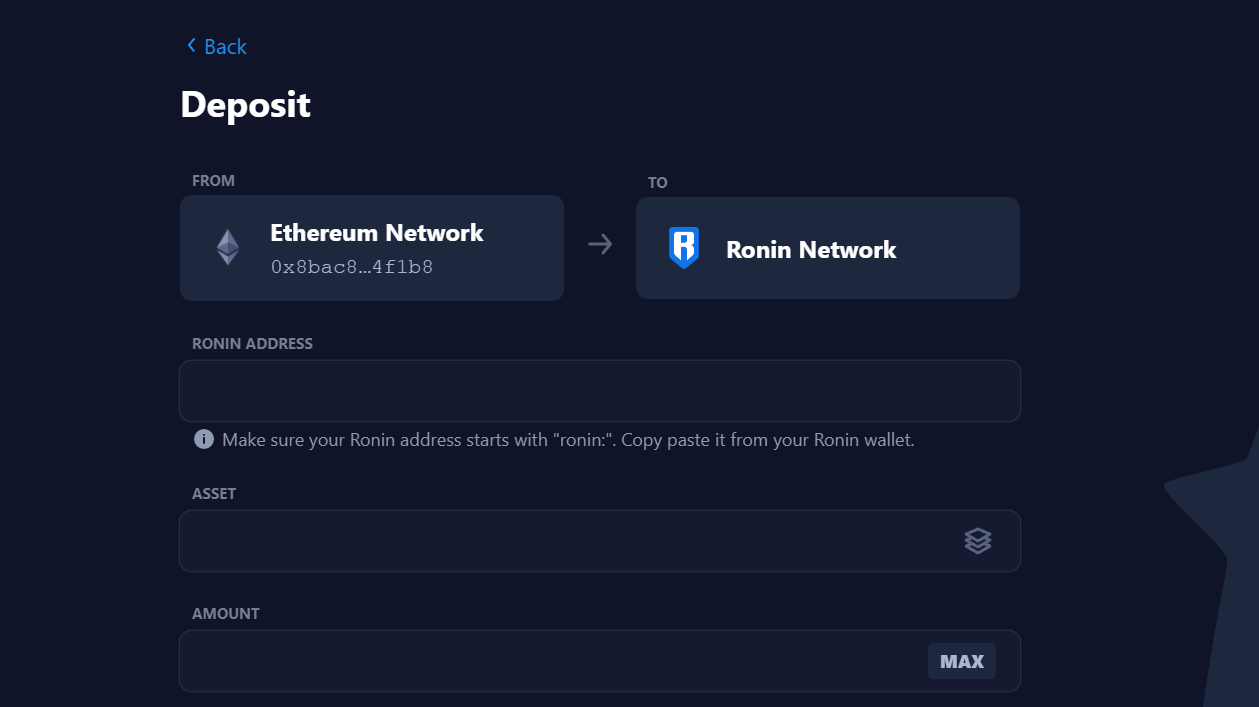Go back using the Back link text
The width and height of the screenshot is (1259, 707).
click(225, 47)
